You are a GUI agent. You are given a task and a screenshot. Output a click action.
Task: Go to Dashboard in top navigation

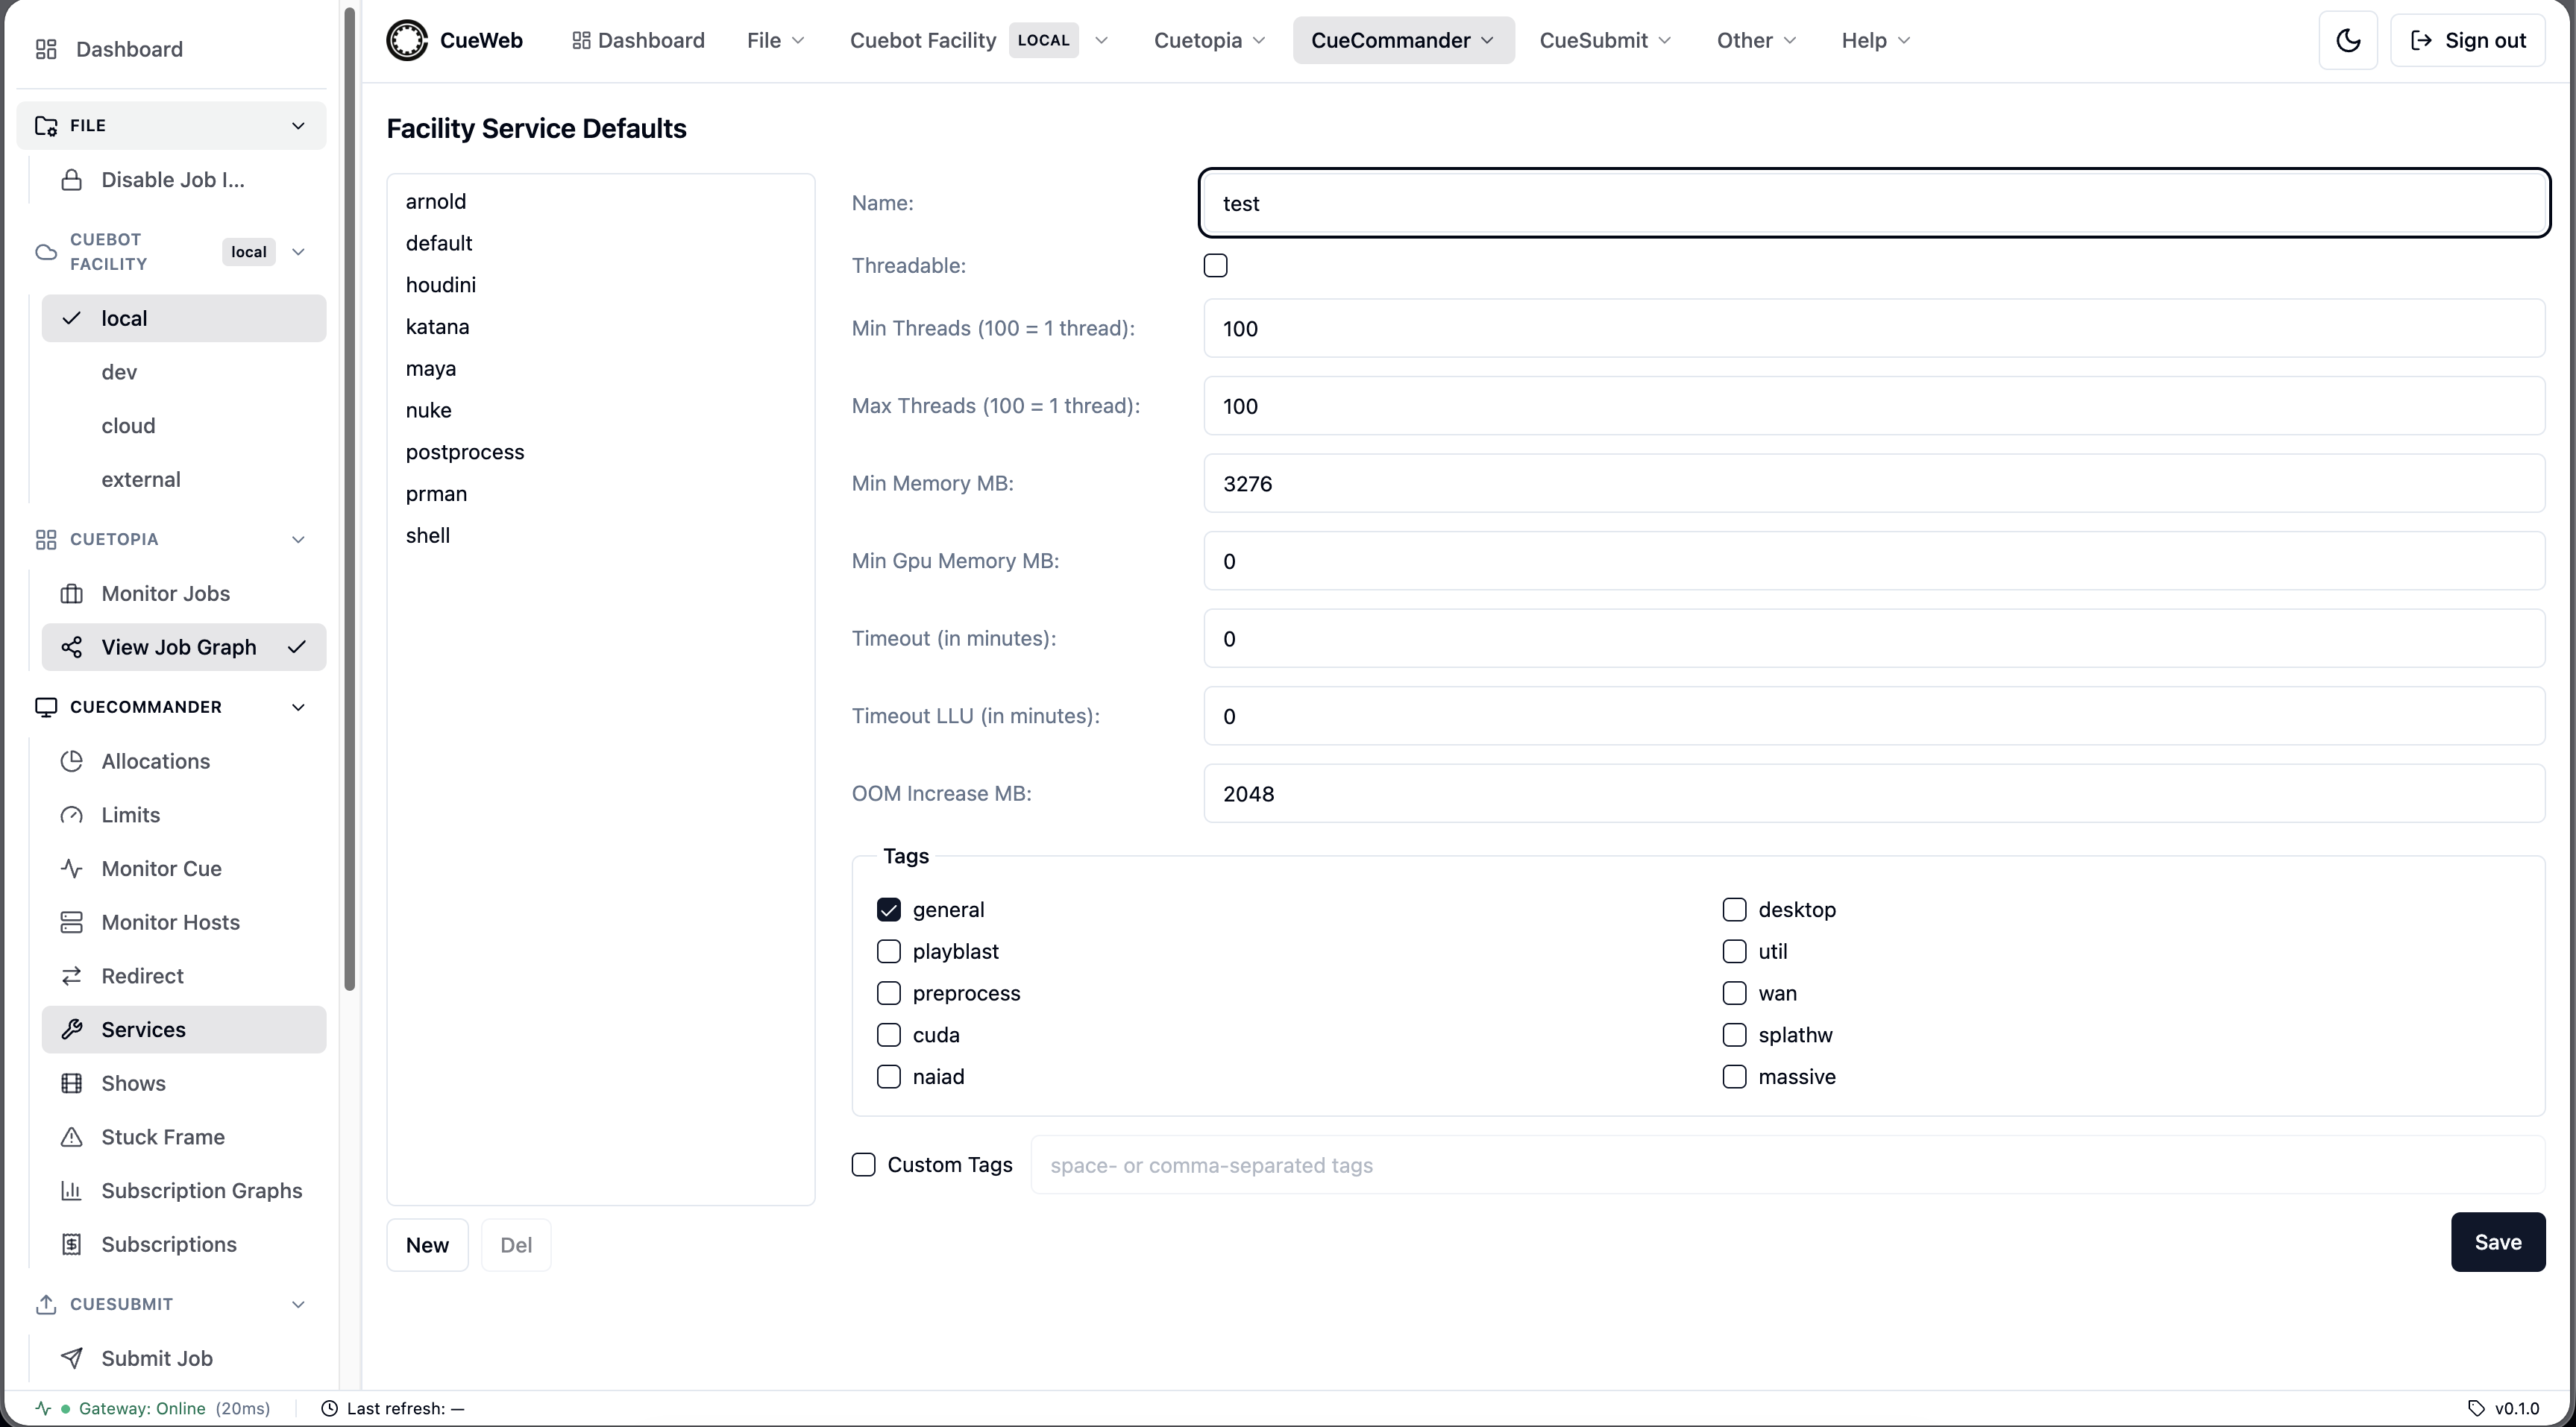tap(638, 40)
